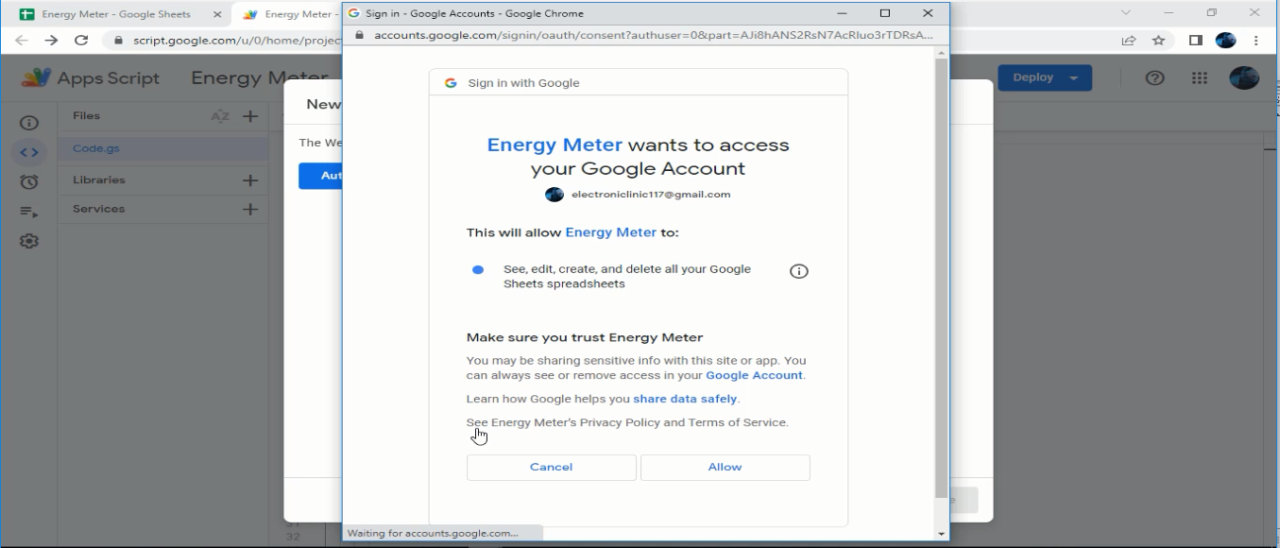Screen dimensions: 1280x548
Task: Open Chrome three-dot menu
Action: pos(1256,41)
